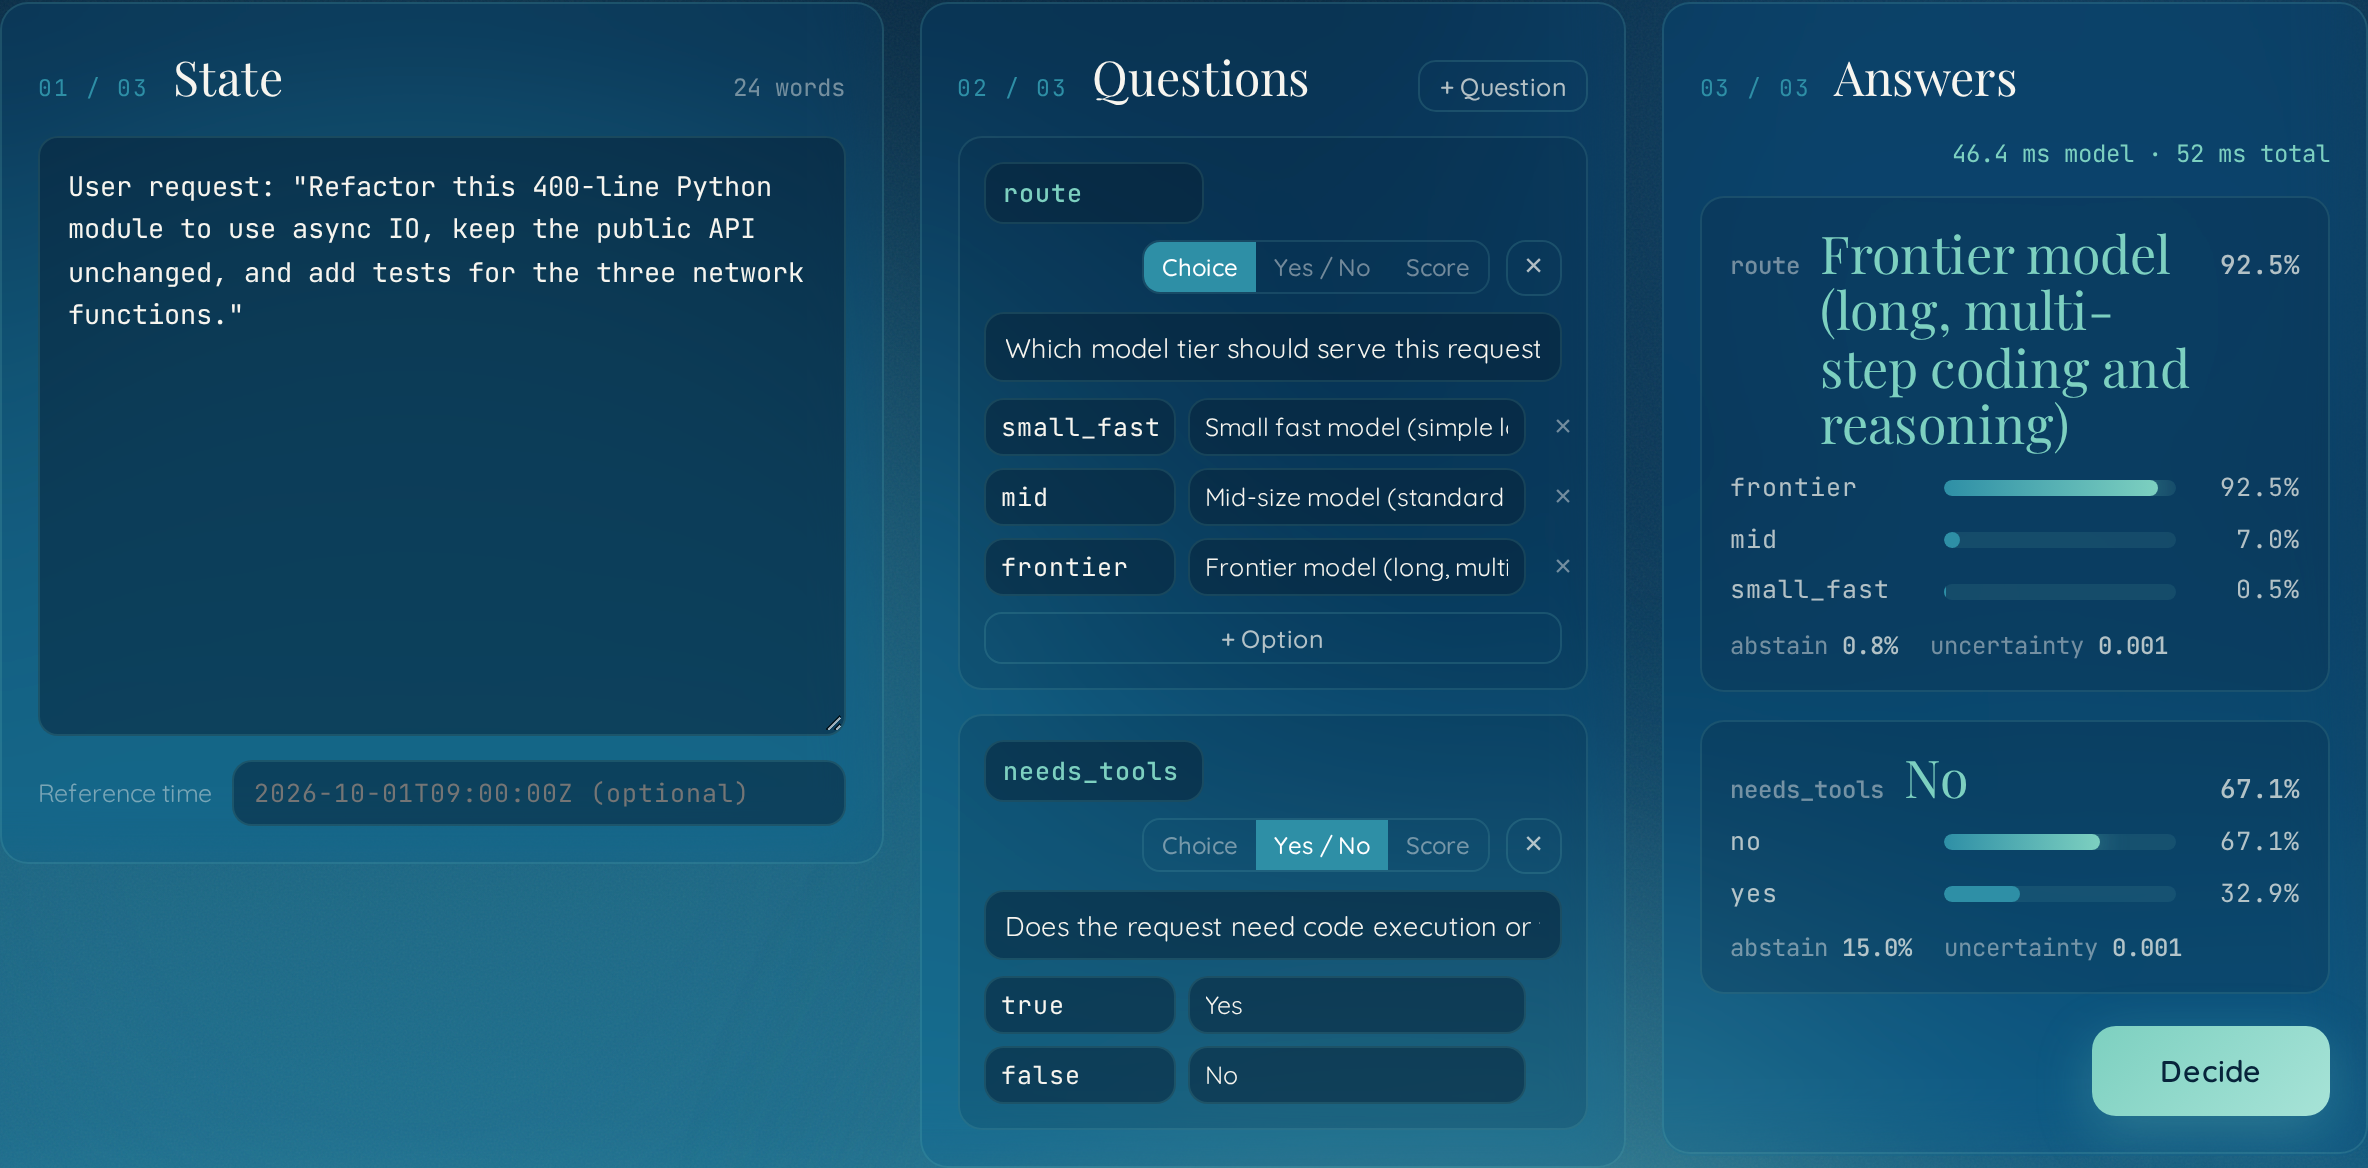Edit the small_fast option key field

click(x=1079, y=427)
